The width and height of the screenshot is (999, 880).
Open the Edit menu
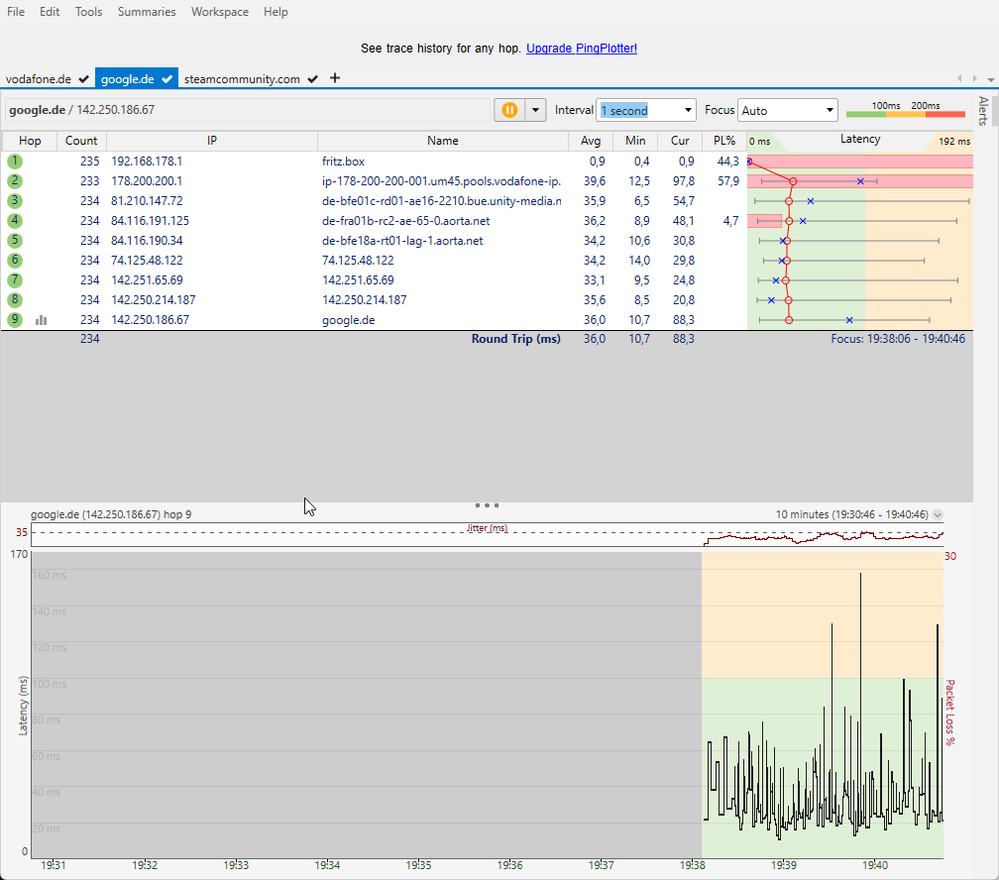(x=49, y=11)
